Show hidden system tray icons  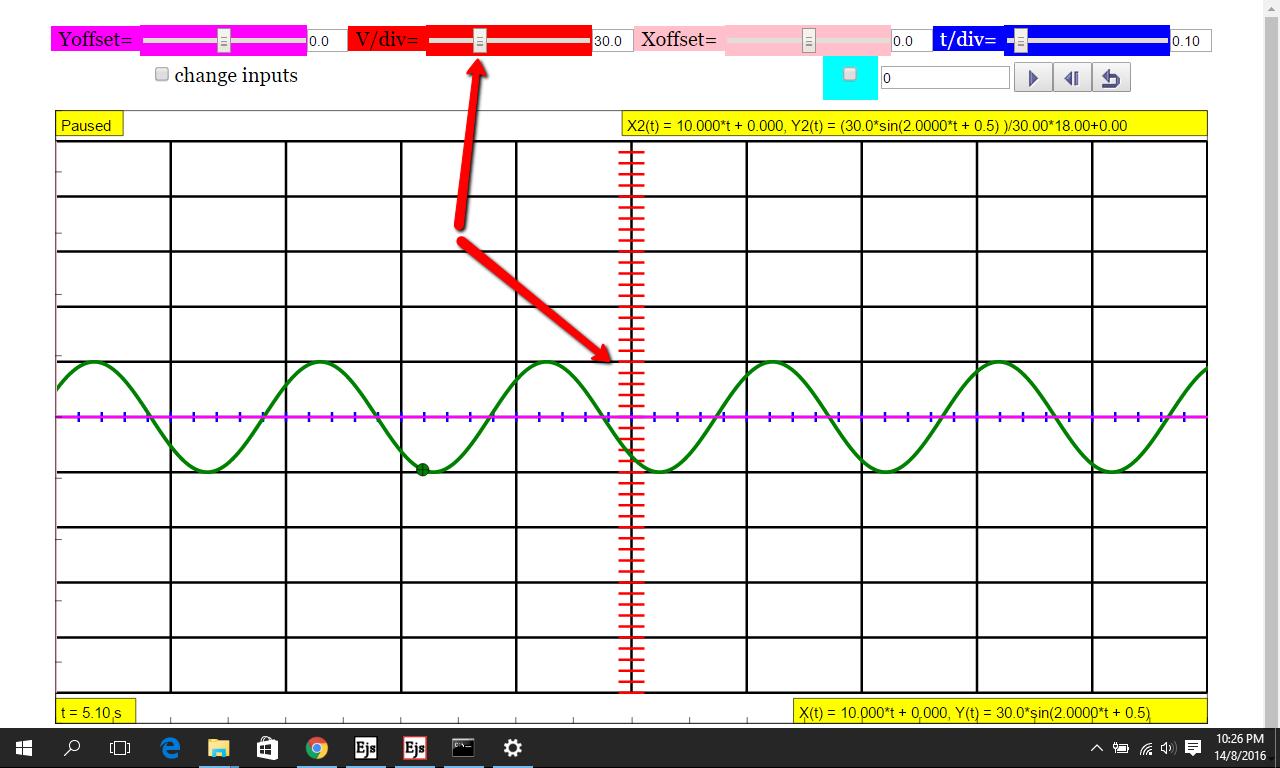point(1097,748)
